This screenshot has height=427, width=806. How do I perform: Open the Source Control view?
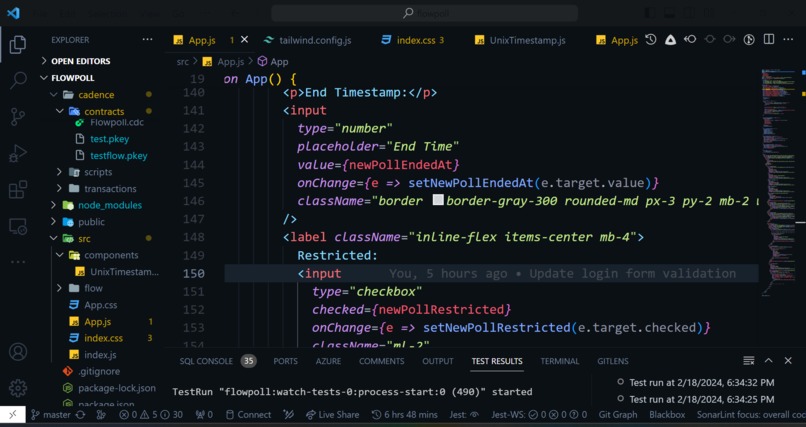[18, 117]
